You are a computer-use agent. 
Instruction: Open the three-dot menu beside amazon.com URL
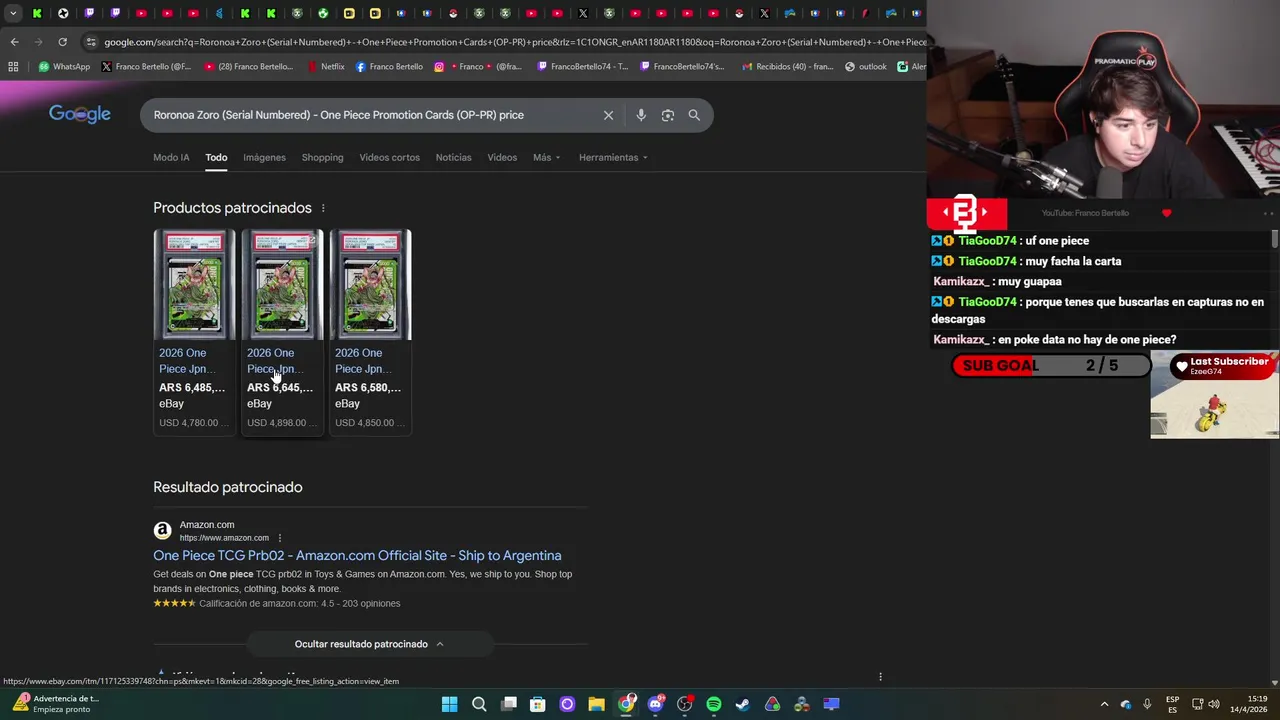pos(280,538)
